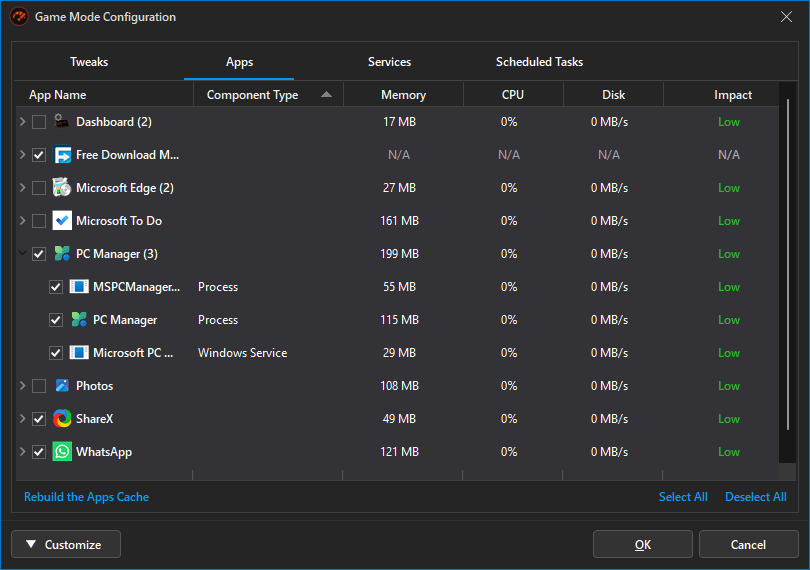The height and width of the screenshot is (570, 810).
Task: Uncheck the WhatsApp checkbox
Action: coord(39,452)
